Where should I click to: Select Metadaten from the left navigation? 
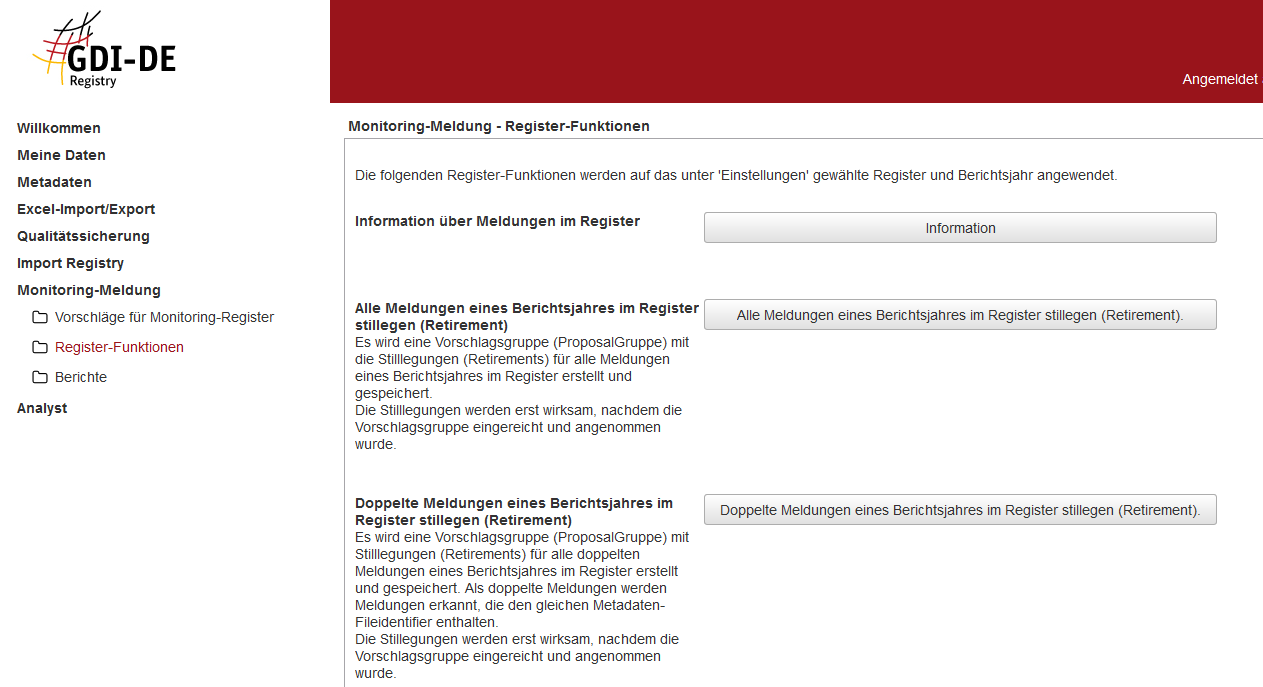[54, 182]
